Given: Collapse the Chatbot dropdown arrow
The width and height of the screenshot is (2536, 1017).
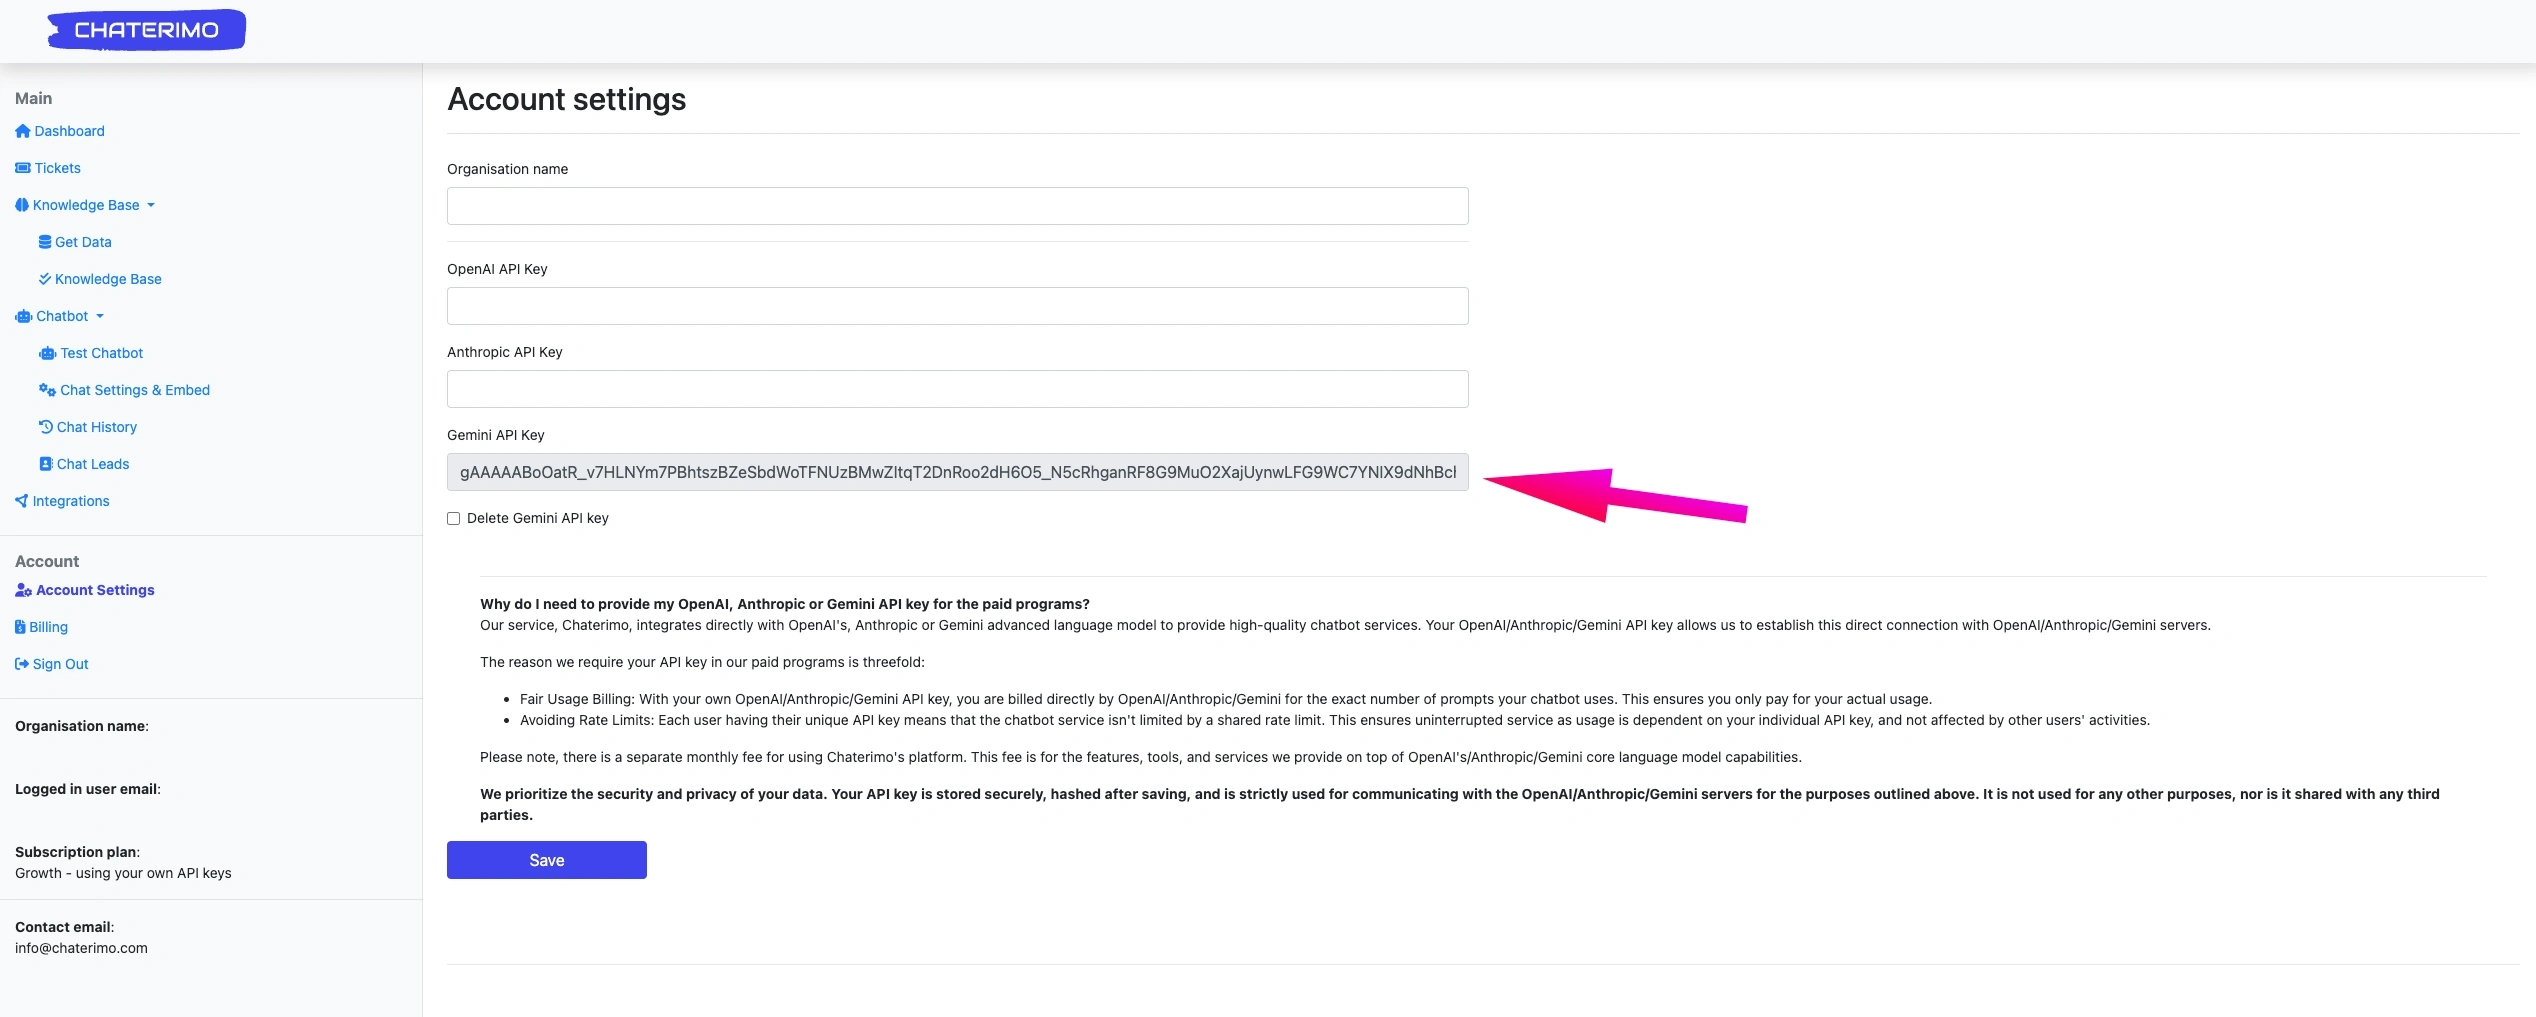Looking at the screenshot, I should coord(100,316).
